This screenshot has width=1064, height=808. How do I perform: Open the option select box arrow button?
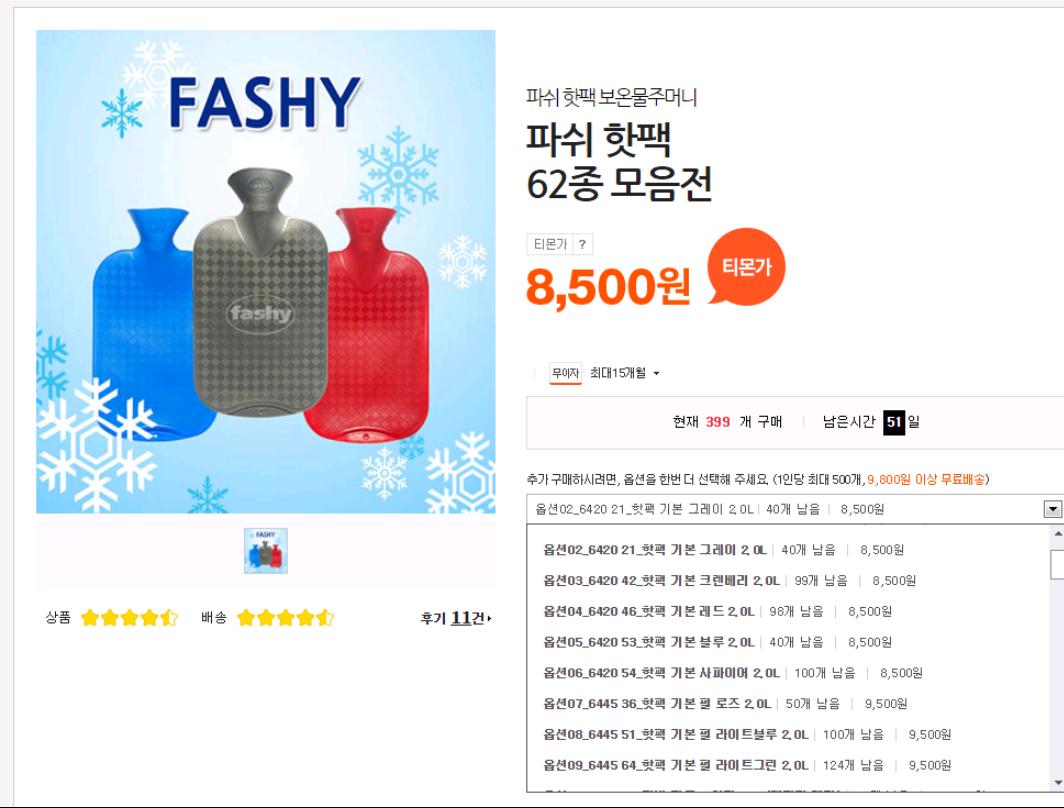tap(1052, 508)
